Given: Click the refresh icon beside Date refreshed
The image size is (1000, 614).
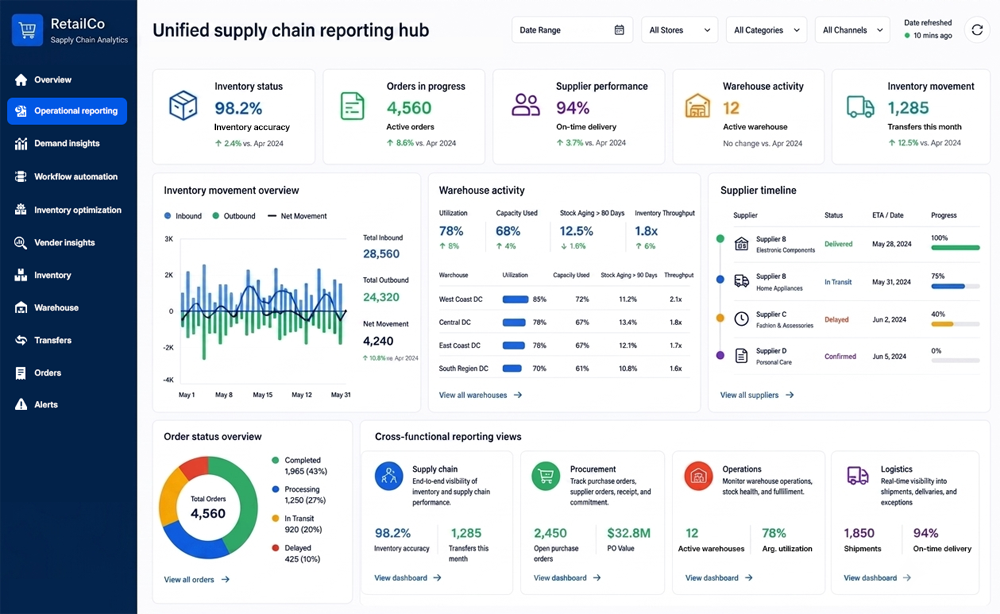Looking at the screenshot, I should click(x=976, y=30).
